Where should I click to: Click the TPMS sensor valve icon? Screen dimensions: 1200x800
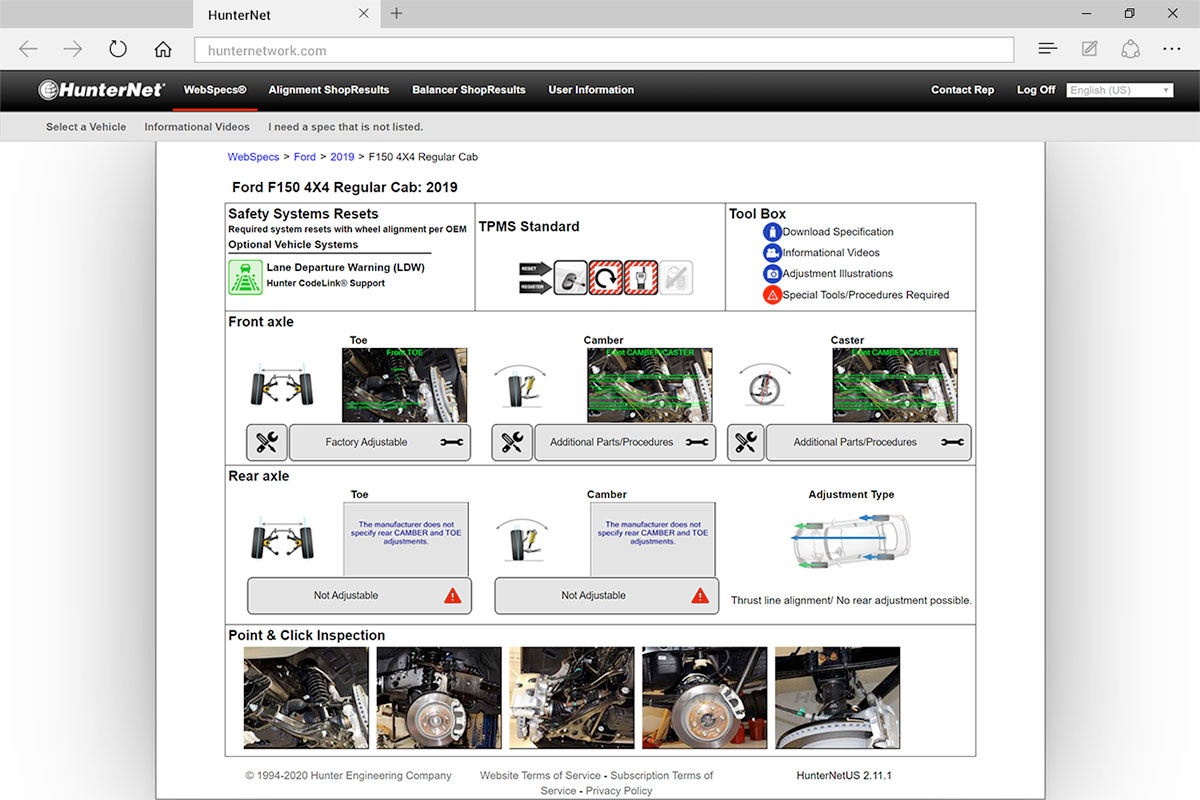point(570,277)
